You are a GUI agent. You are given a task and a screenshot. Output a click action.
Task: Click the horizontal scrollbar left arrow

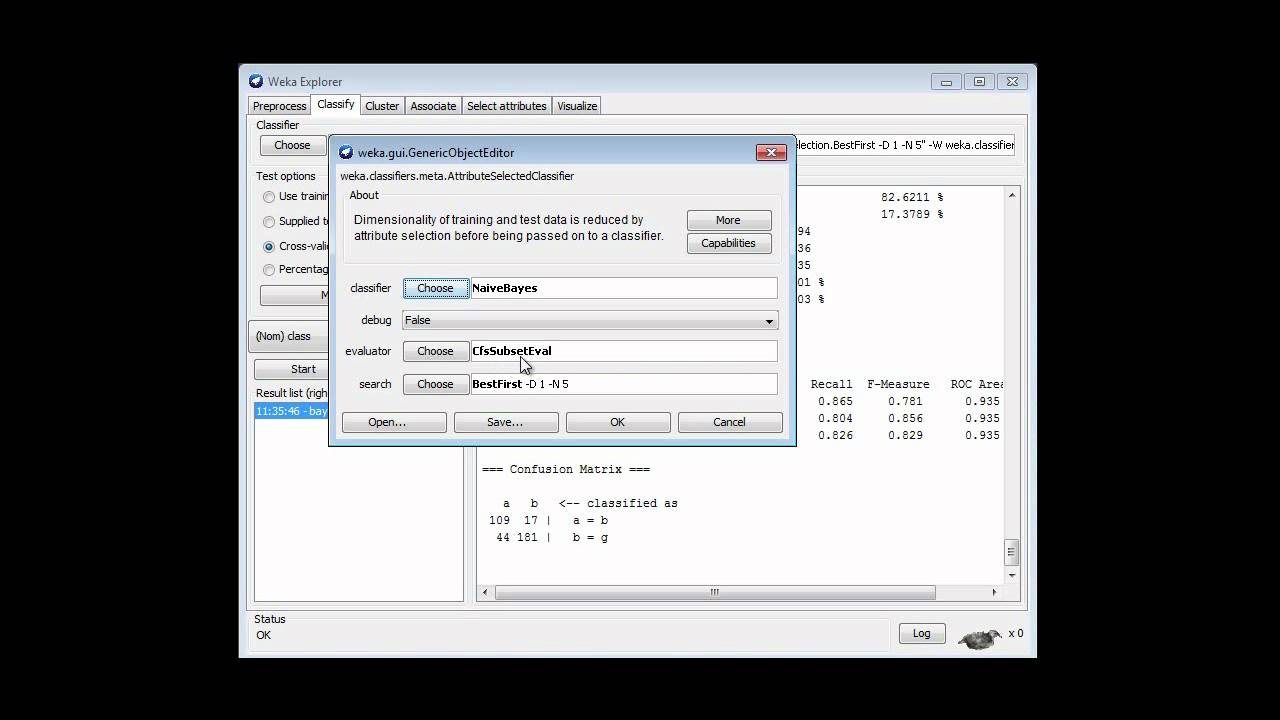click(x=486, y=592)
